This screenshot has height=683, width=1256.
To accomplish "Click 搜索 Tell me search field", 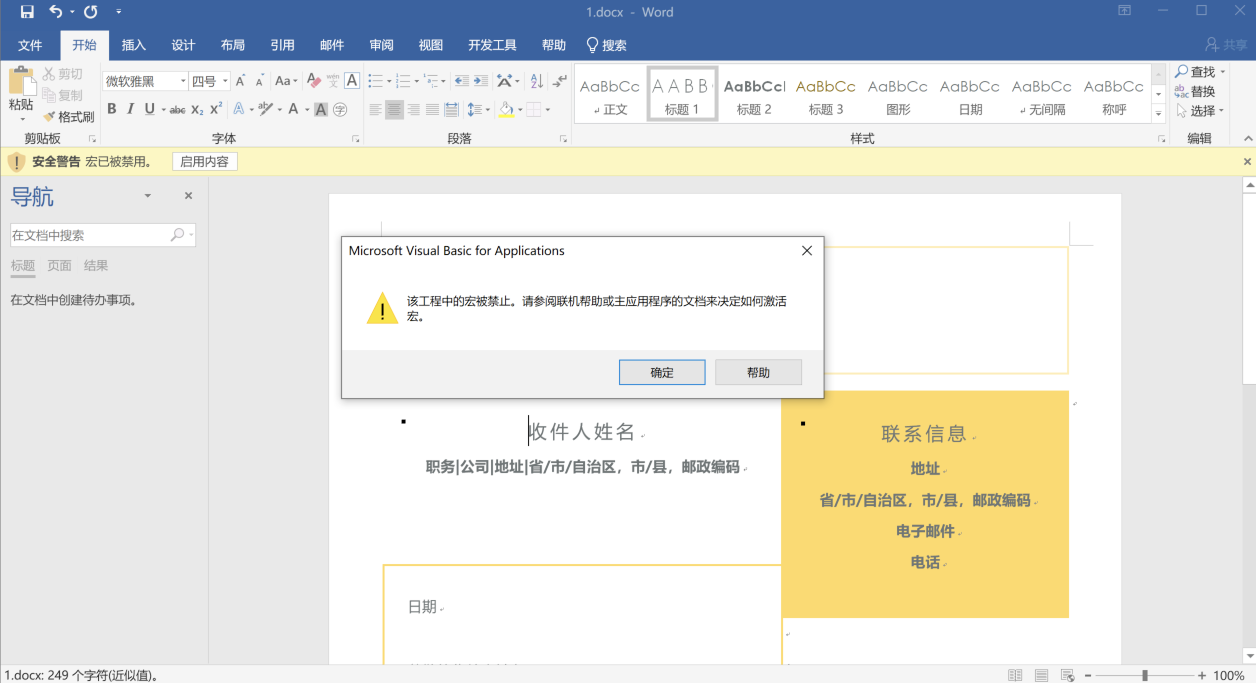I will pos(606,45).
